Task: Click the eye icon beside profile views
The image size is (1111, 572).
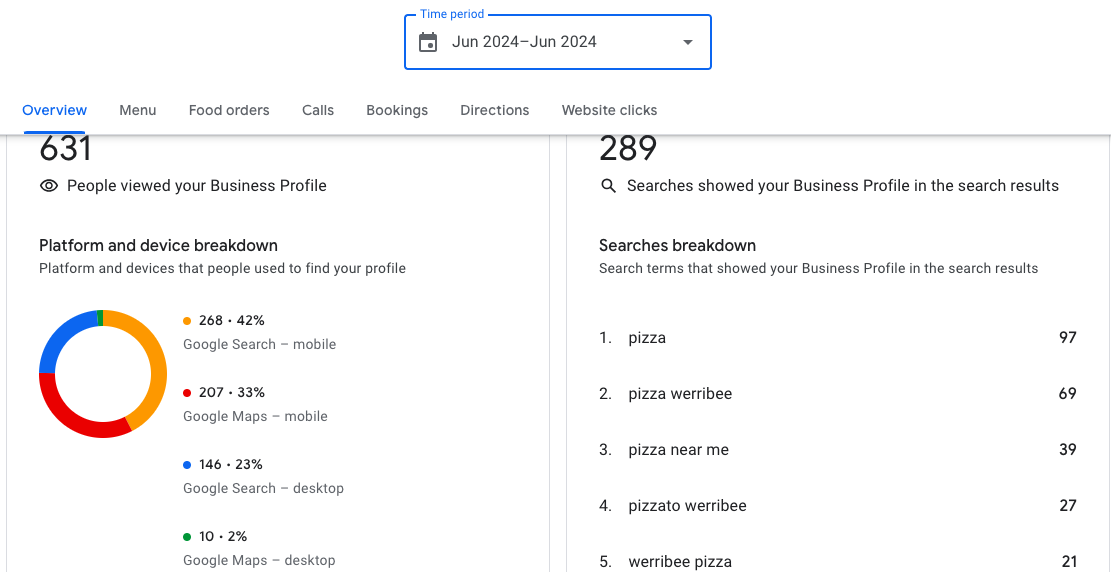Action: pos(49,186)
